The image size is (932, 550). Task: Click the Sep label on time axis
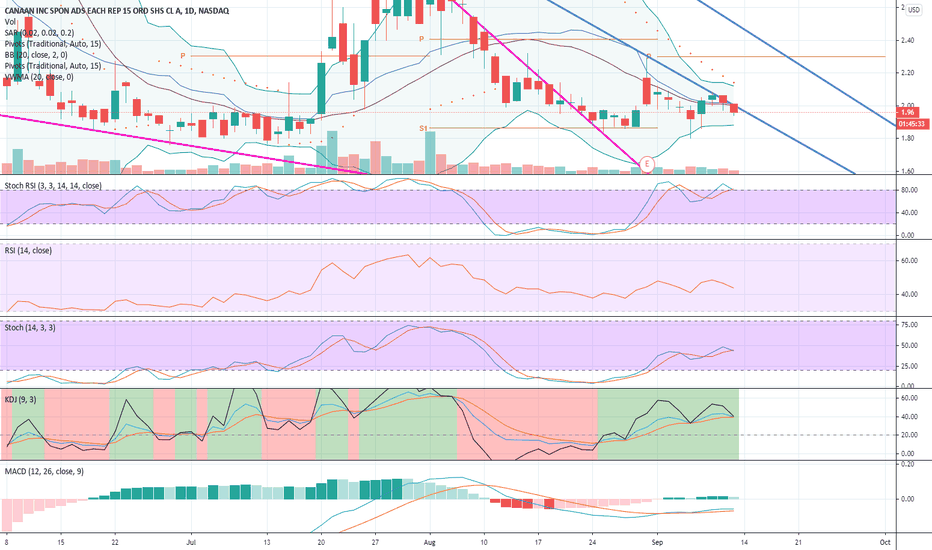[657, 542]
